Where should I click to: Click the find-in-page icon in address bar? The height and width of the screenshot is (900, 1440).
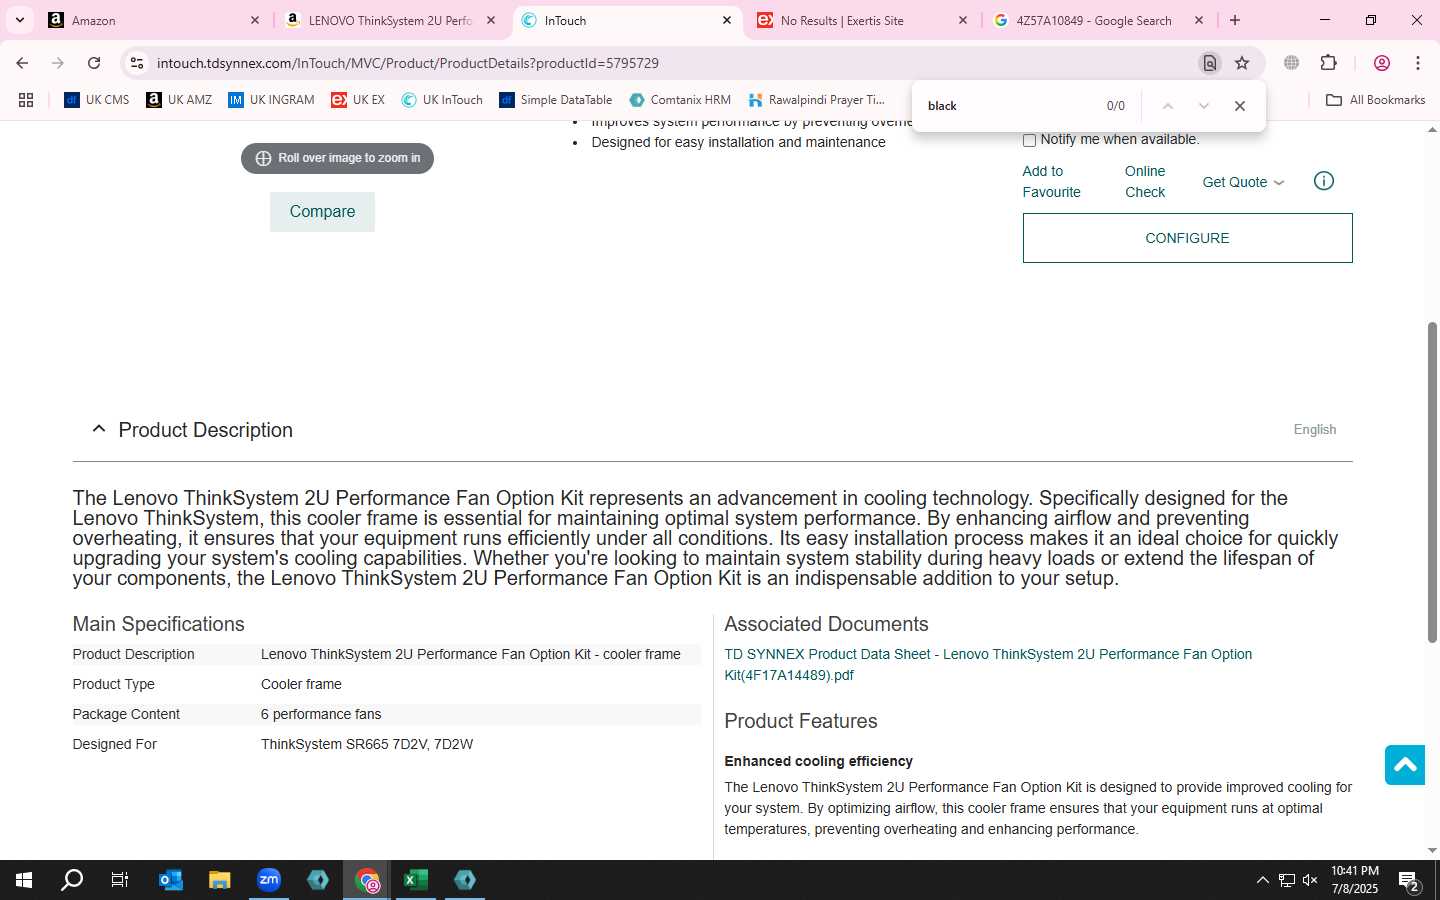point(1210,63)
